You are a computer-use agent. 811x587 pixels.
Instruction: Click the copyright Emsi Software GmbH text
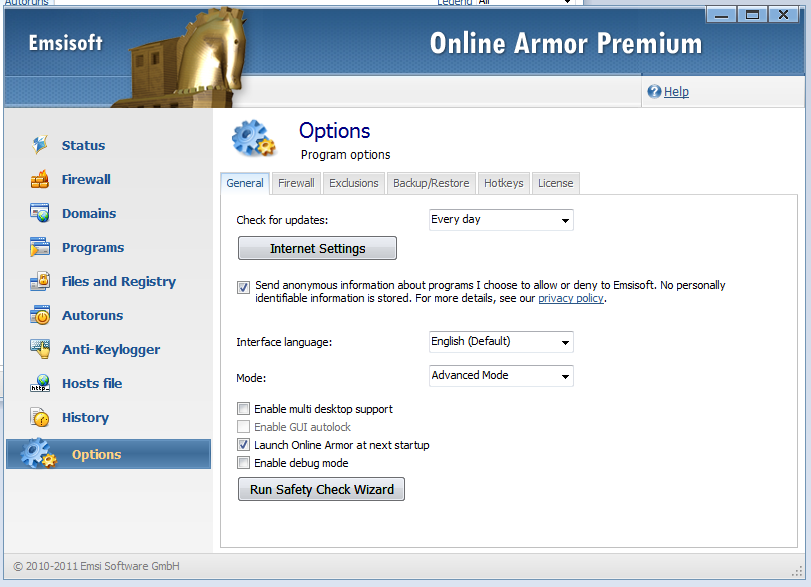coord(96,566)
